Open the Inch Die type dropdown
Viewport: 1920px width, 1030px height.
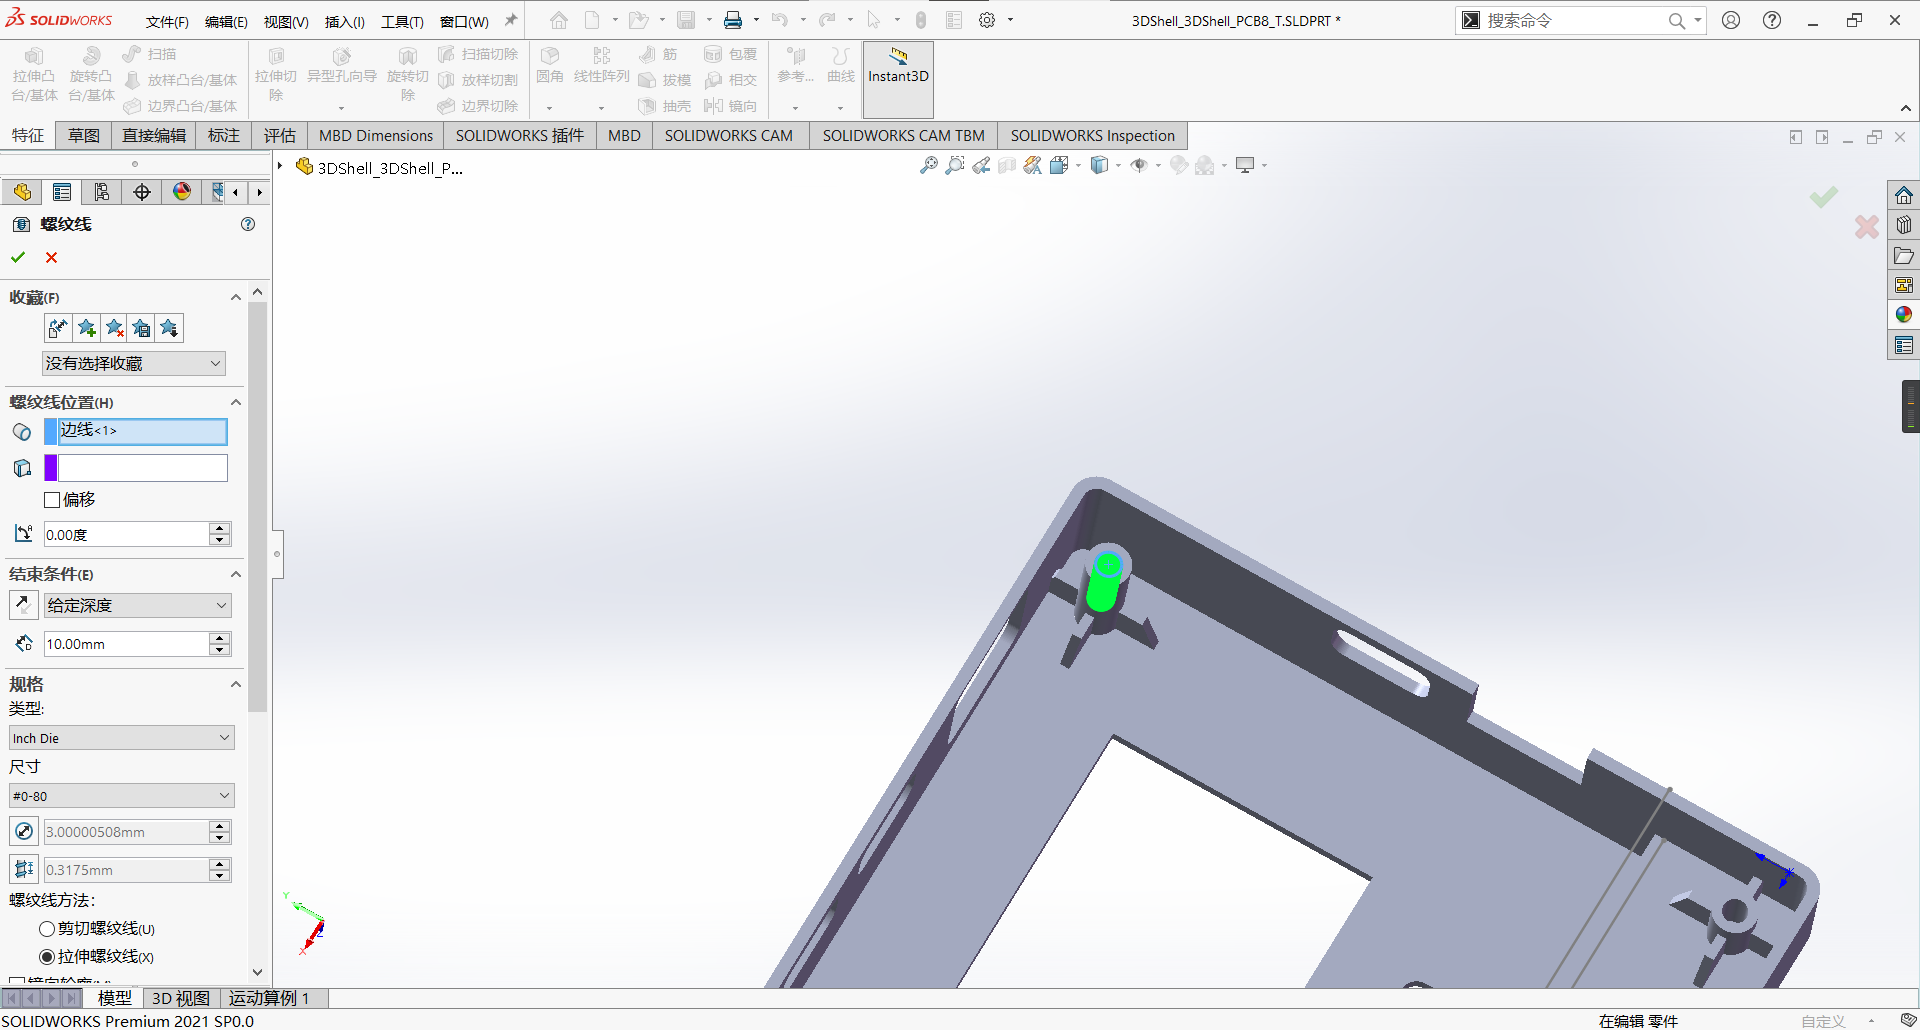click(x=121, y=738)
